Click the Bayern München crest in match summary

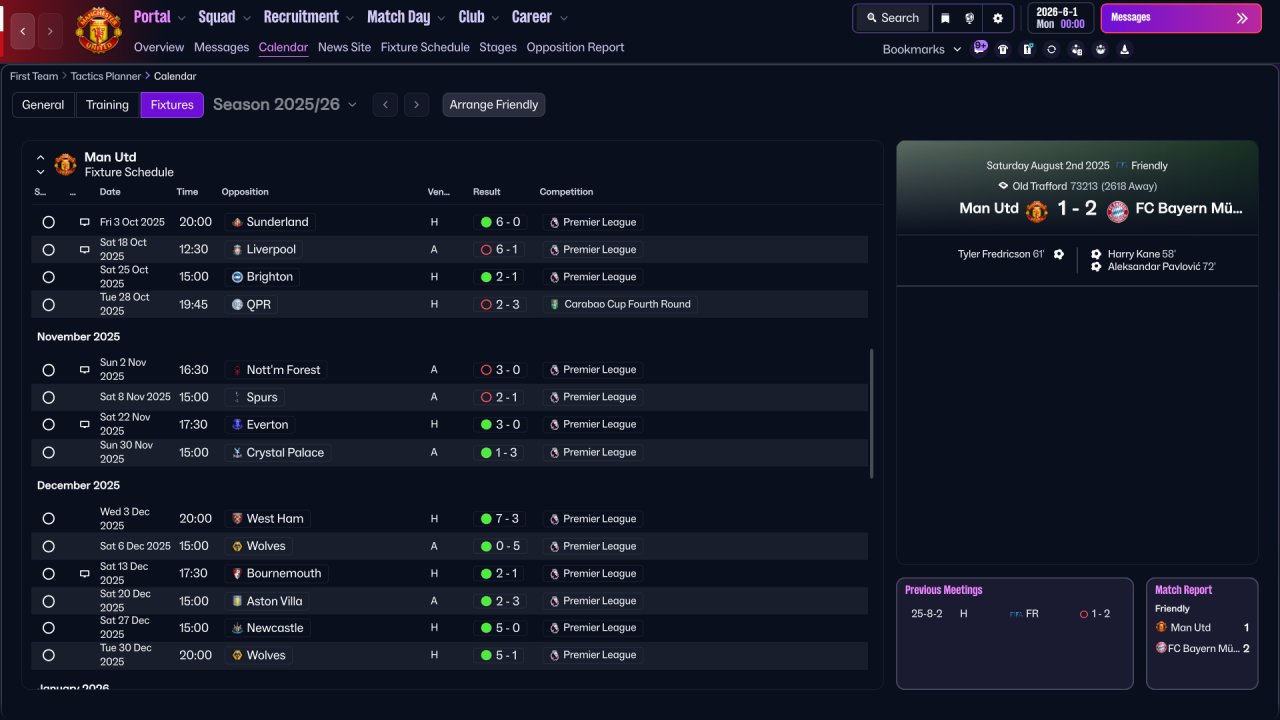[x=1117, y=211]
